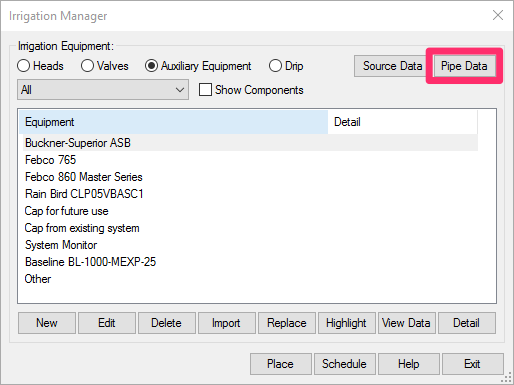Select Buckner-Superior ASB in the list
The width and height of the screenshot is (514, 385).
pyautogui.click(x=251, y=143)
